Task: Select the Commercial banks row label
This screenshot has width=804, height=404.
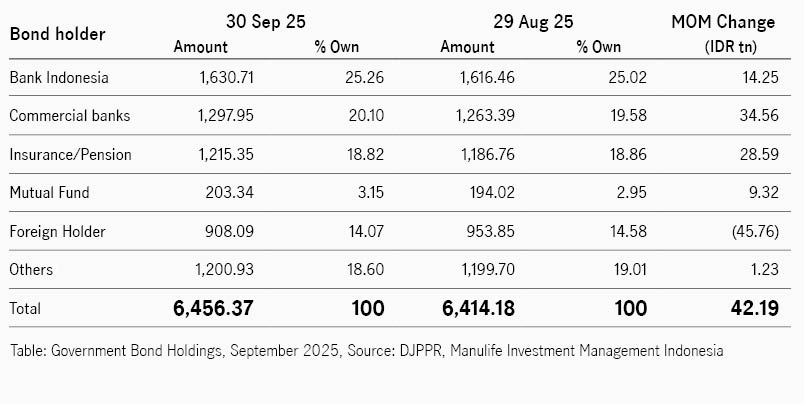Action: [69, 115]
